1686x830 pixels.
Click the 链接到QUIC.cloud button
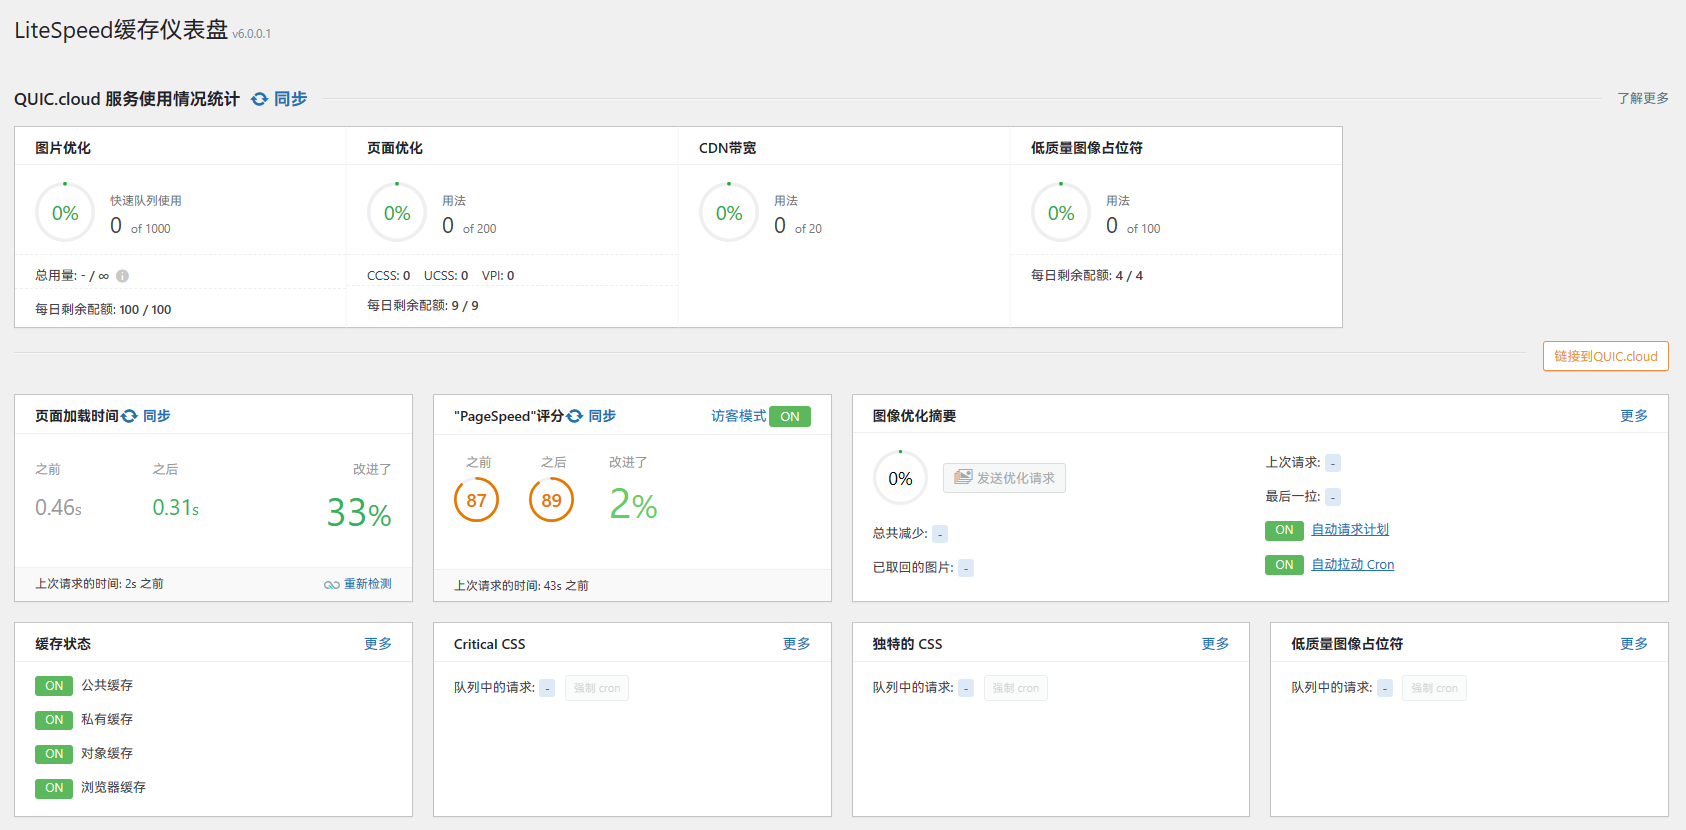[x=1605, y=356]
